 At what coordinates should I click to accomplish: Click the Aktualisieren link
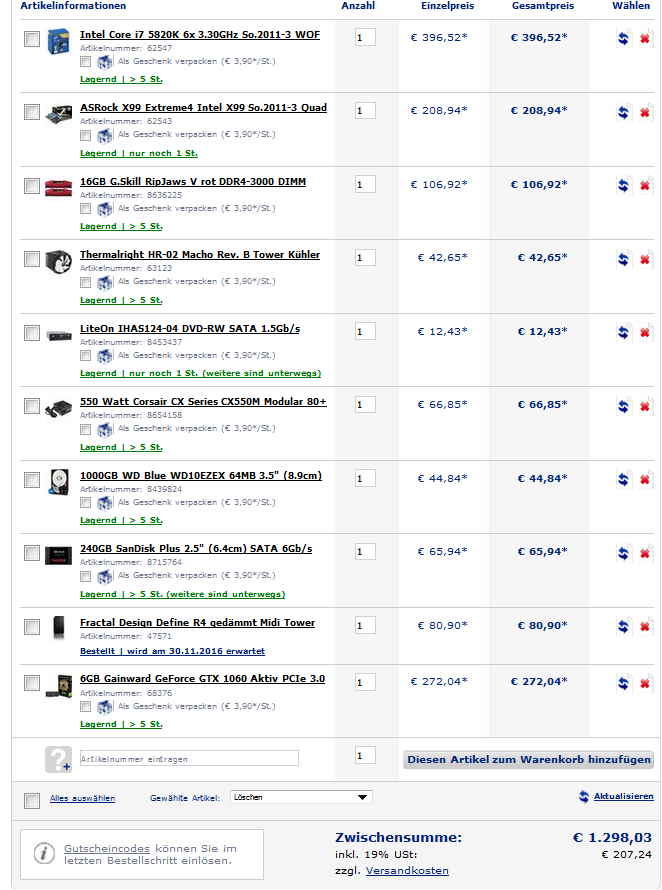623,796
